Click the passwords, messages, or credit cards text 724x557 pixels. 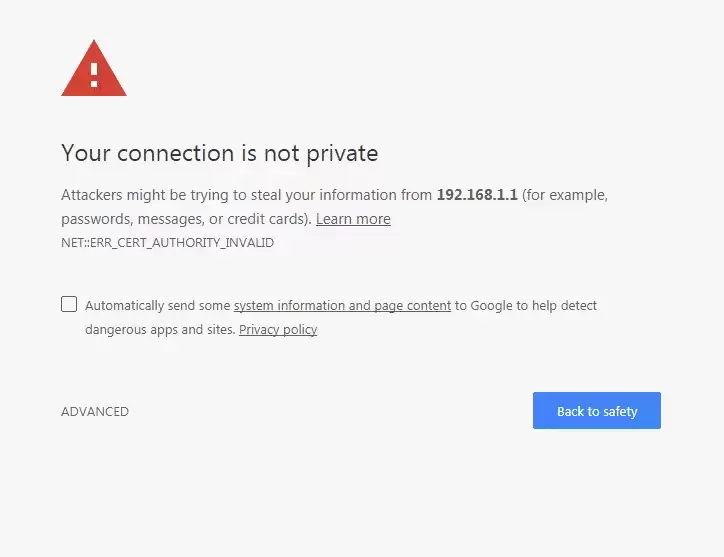point(185,219)
